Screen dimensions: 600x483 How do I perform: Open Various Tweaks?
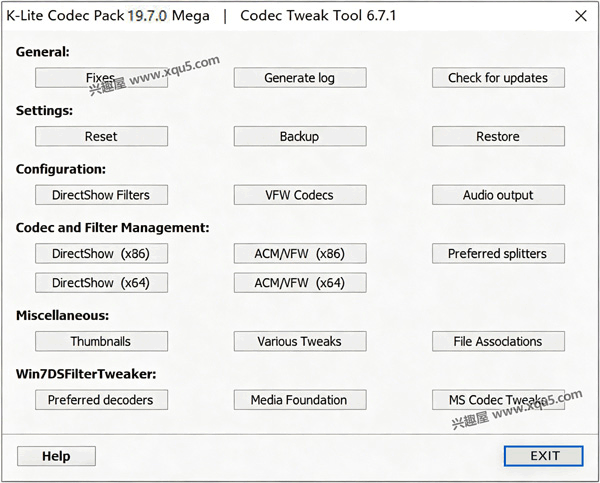coord(300,341)
